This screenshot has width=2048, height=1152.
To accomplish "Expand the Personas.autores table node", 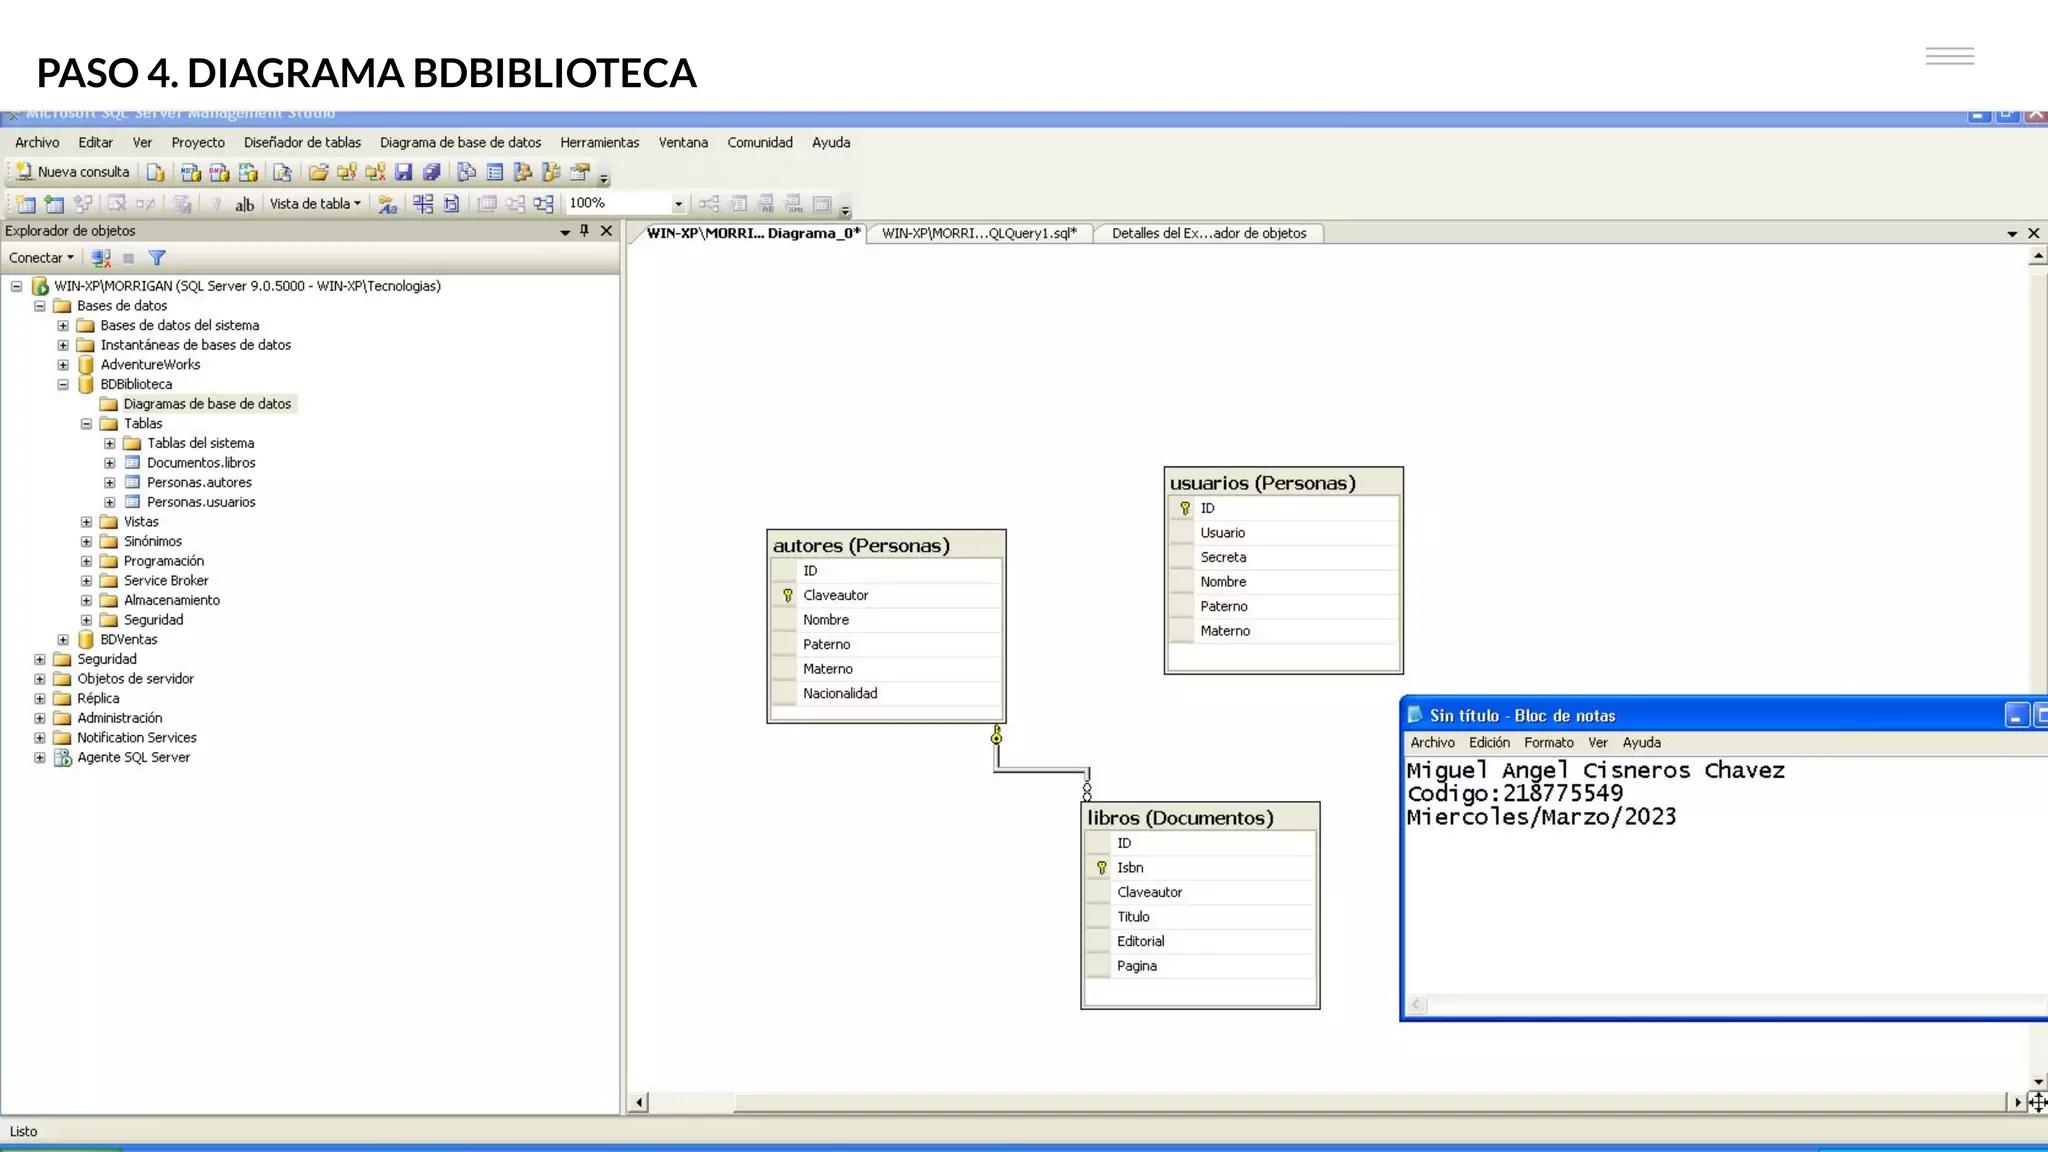I will click(x=110, y=483).
